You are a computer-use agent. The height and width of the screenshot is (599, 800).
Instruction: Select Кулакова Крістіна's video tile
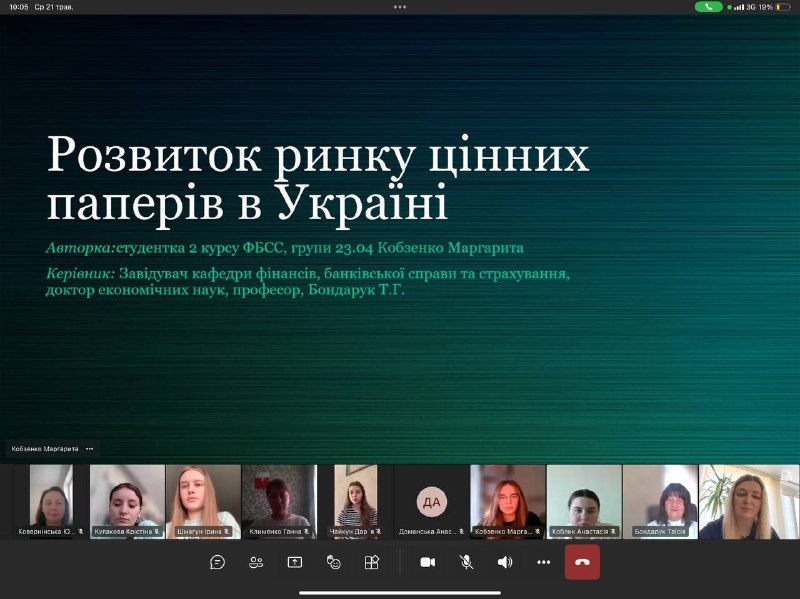pyautogui.click(x=127, y=501)
